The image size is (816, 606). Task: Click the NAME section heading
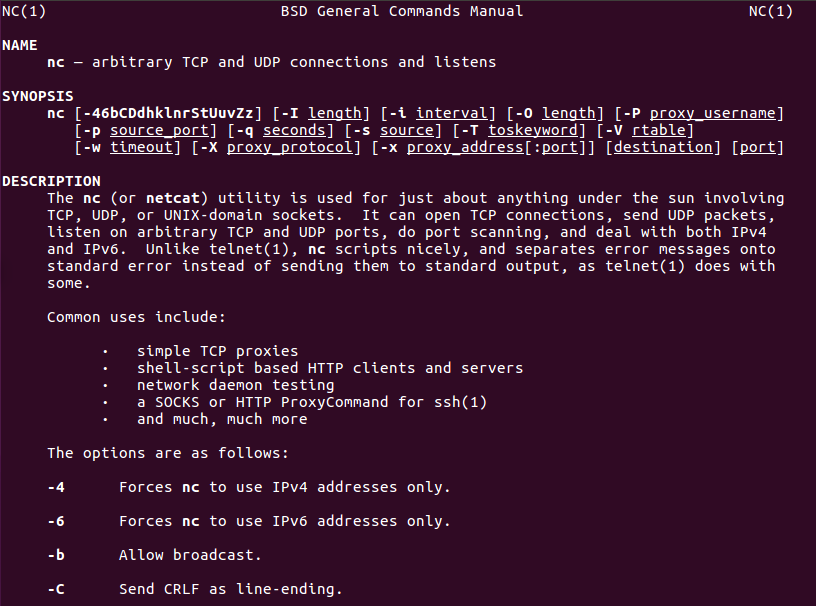pos(20,45)
